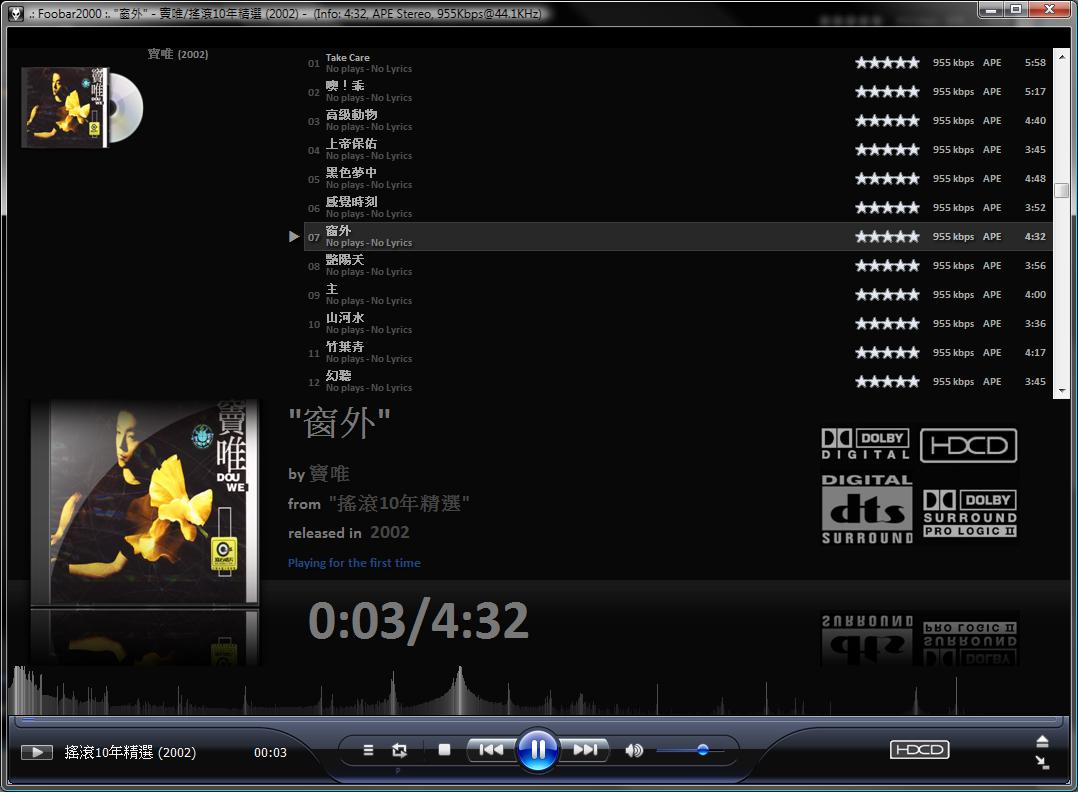Click the star rating for track 09 主
Image resolution: width=1078 pixels, height=792 pixels.
(x=887, y=294)
